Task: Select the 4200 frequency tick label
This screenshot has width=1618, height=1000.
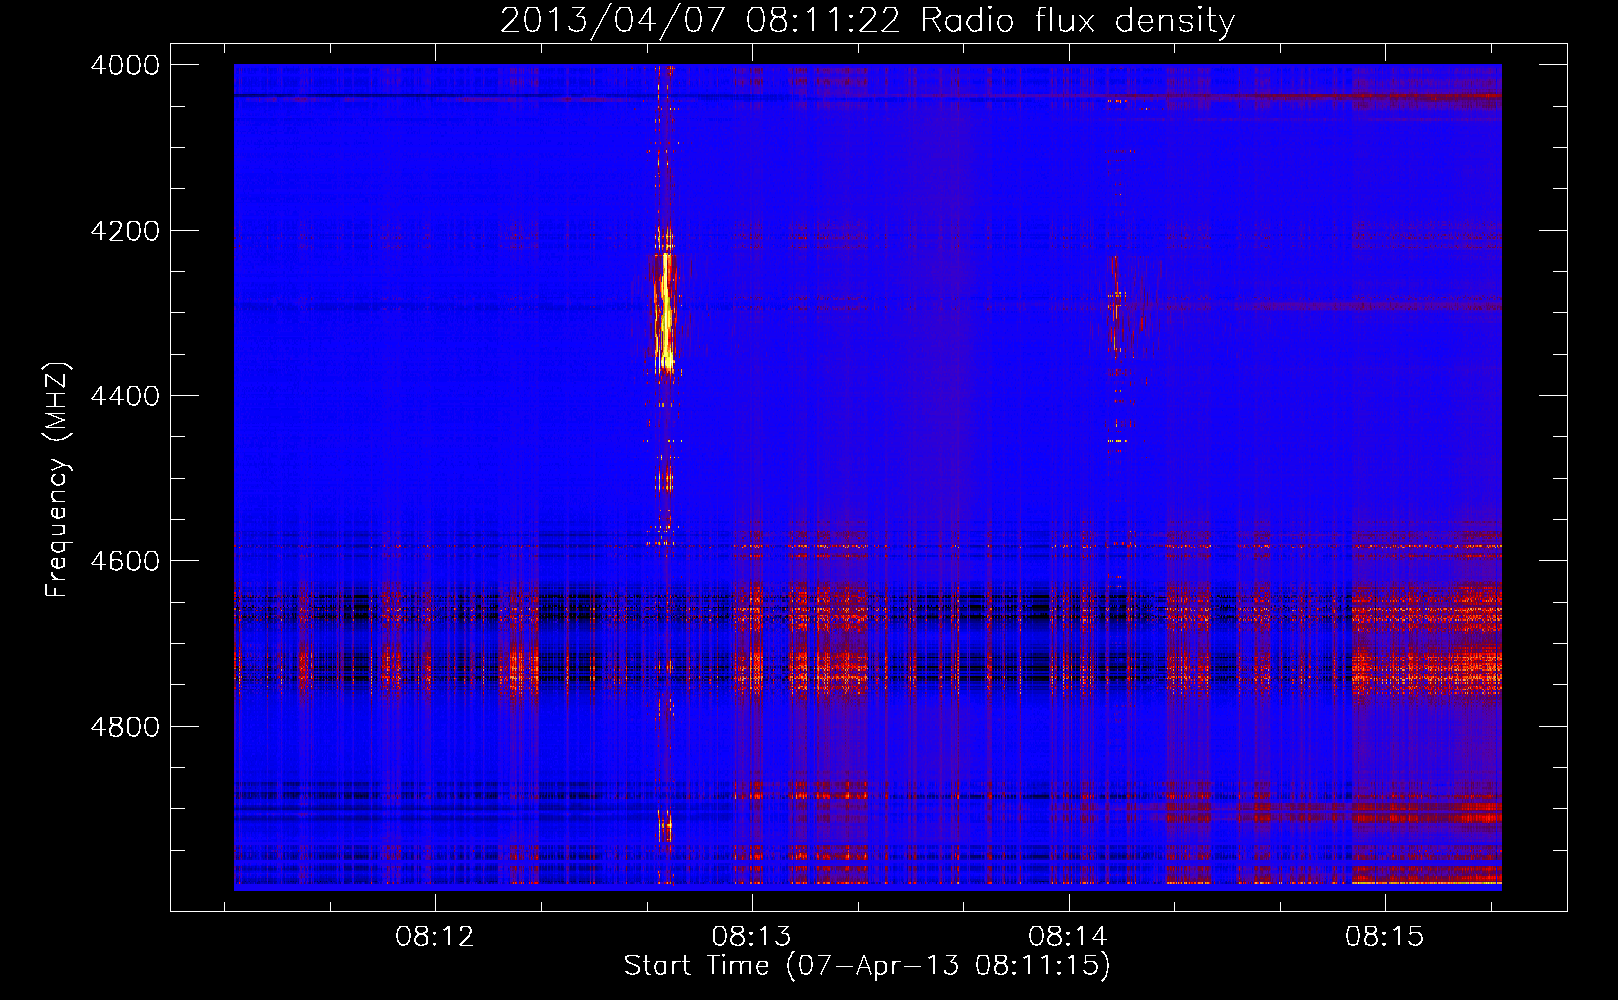Action: (x=125, y=230)
